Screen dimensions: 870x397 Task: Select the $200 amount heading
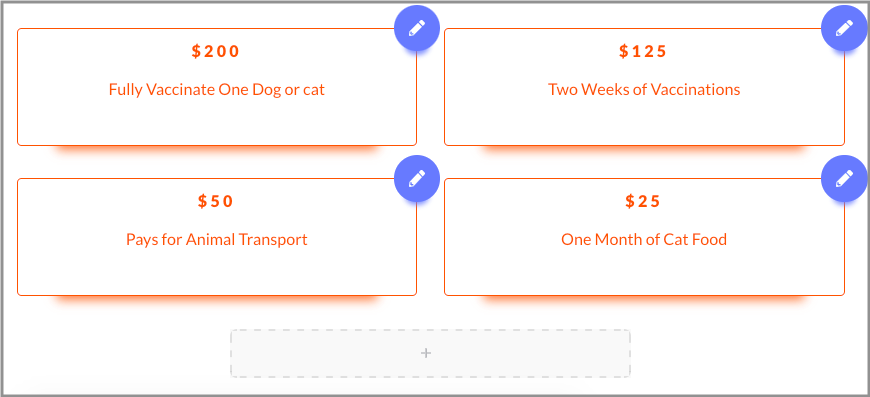point(216,51)
